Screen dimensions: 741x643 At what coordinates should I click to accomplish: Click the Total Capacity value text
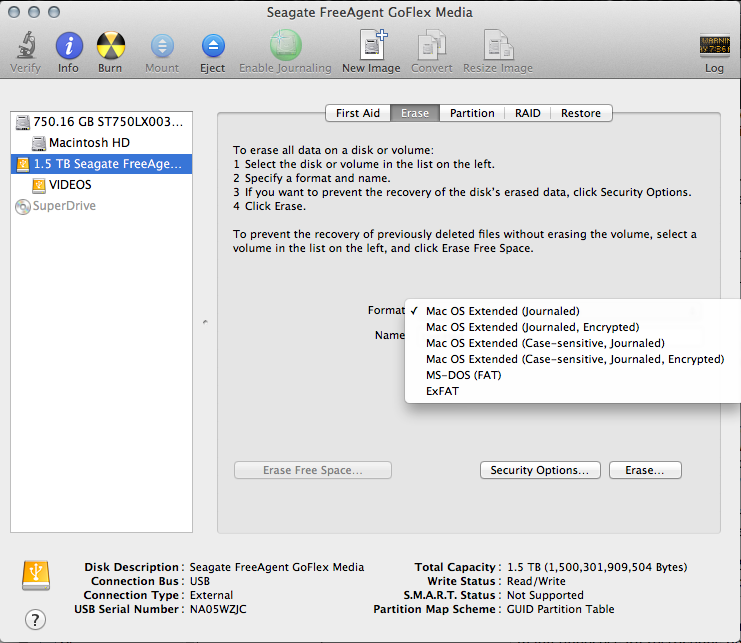(597, 567)
